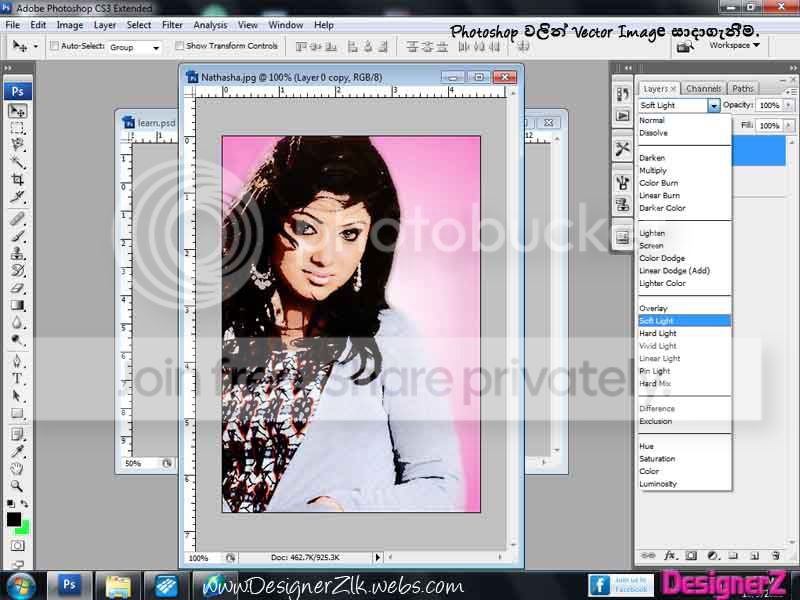Select the Lasso tool
This screenshot has height=600, width=800.
pos(17,145)
